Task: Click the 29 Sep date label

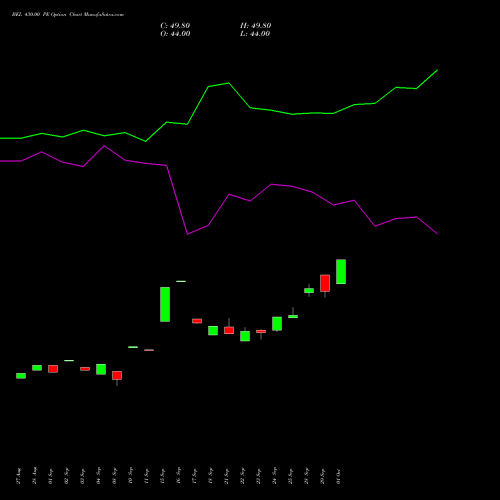Action: (x=323, y=476)
